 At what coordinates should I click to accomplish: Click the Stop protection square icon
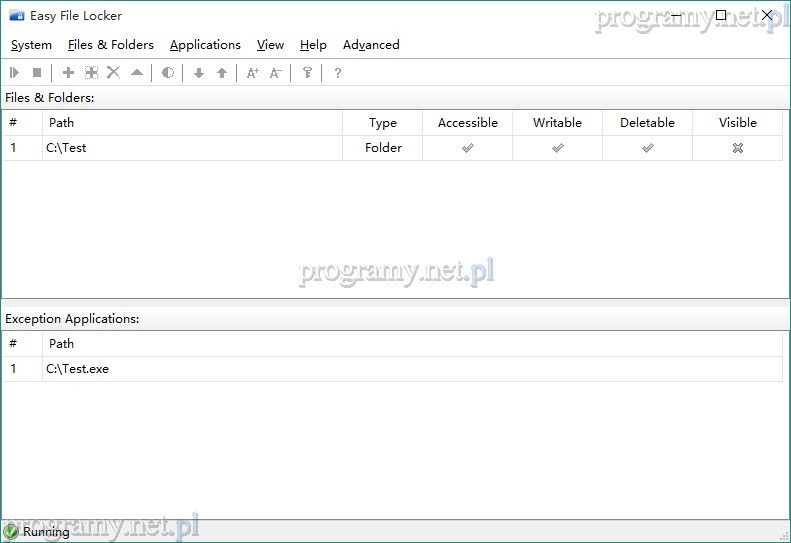coord(37,73)
